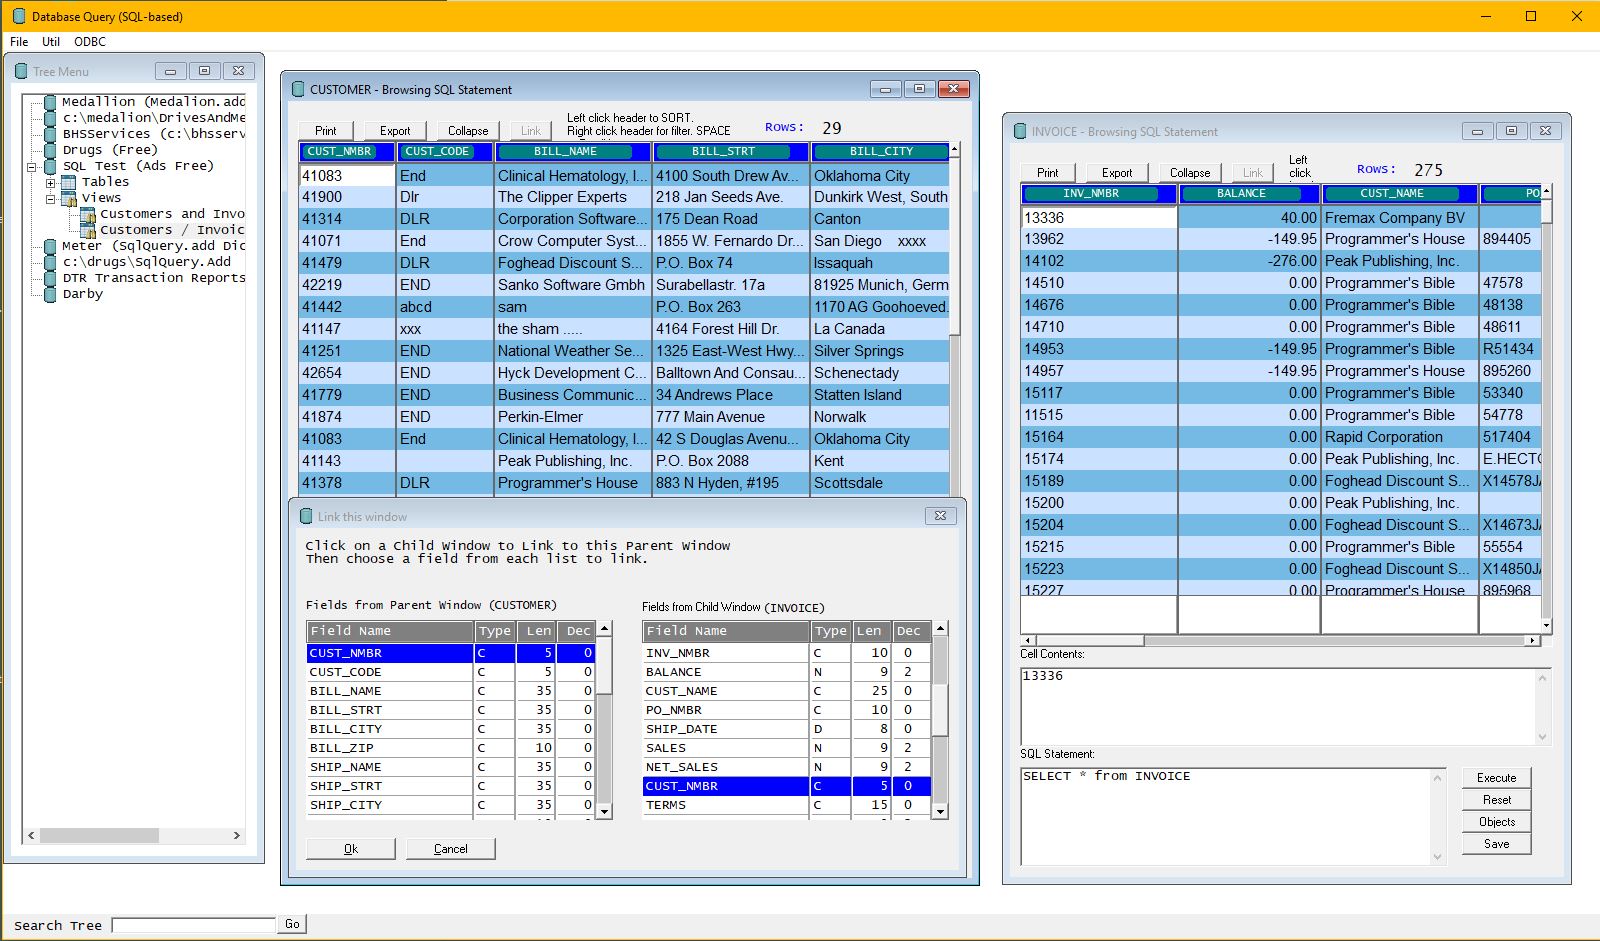1600x941 pixels.
Task: Collapse the CUSTOMER browse window
Action: (467, 130)
